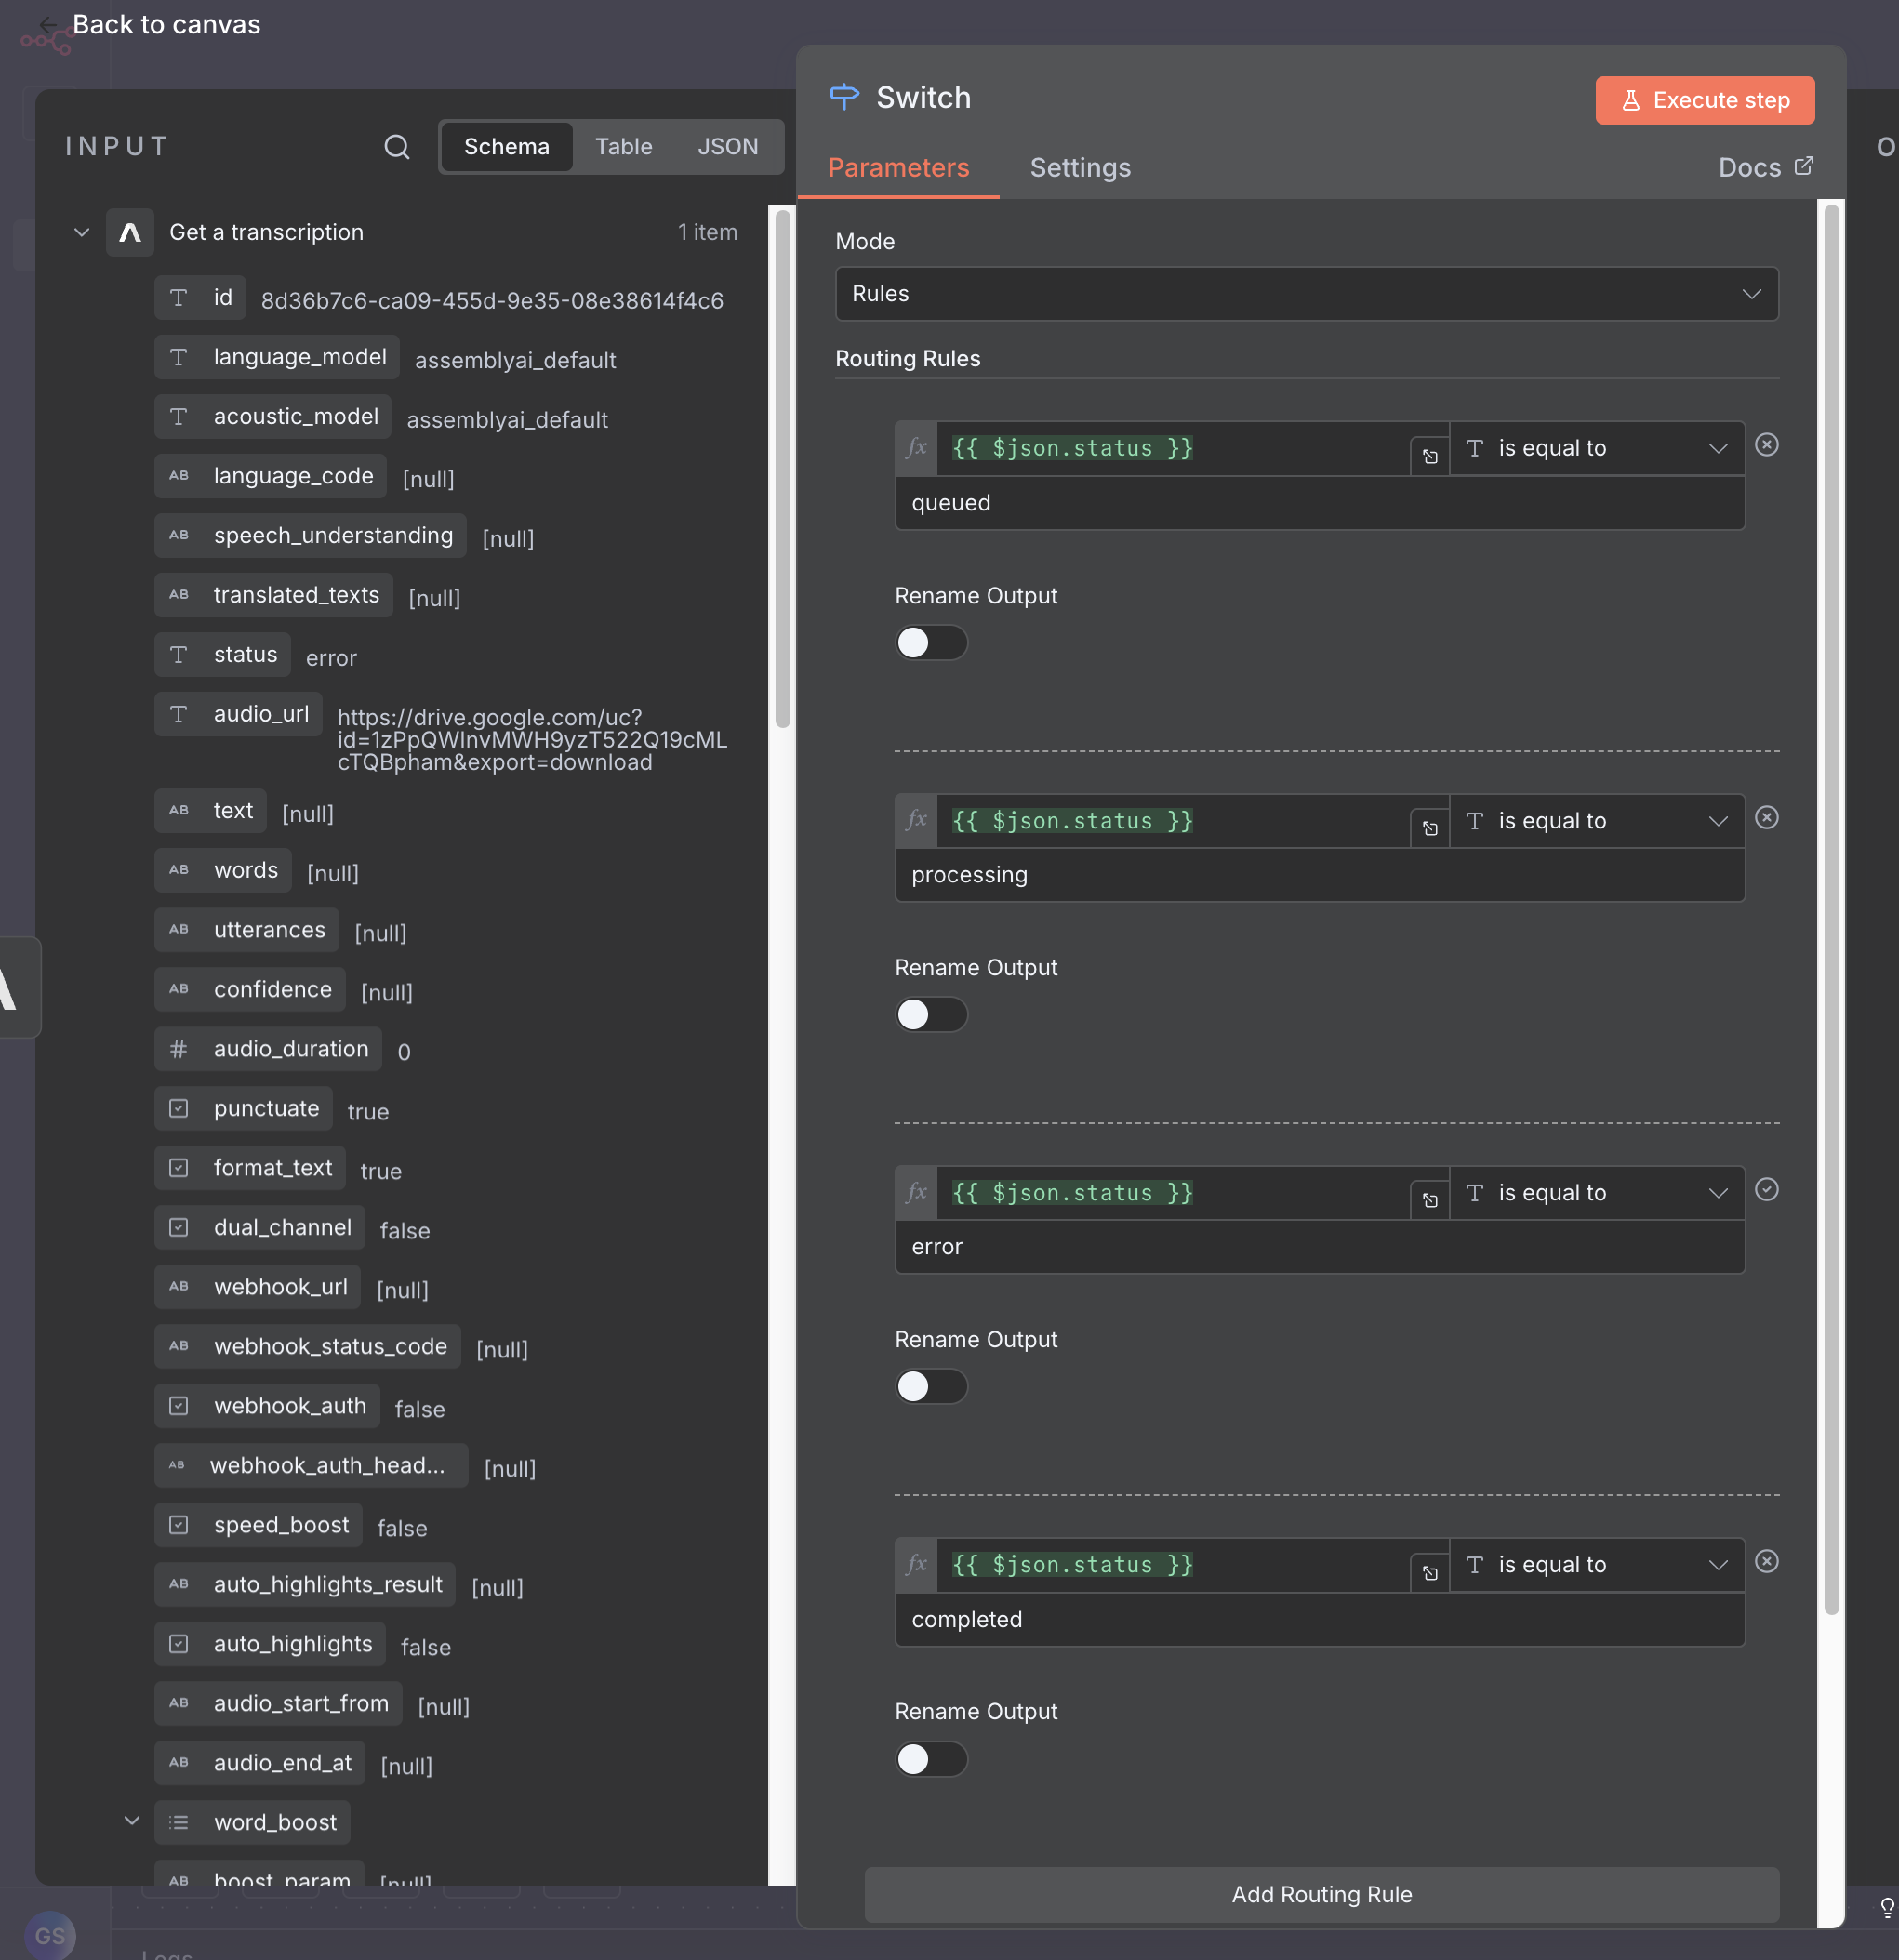
Task: Switch the input view to JSON
Action: click(x=727, y=147)
